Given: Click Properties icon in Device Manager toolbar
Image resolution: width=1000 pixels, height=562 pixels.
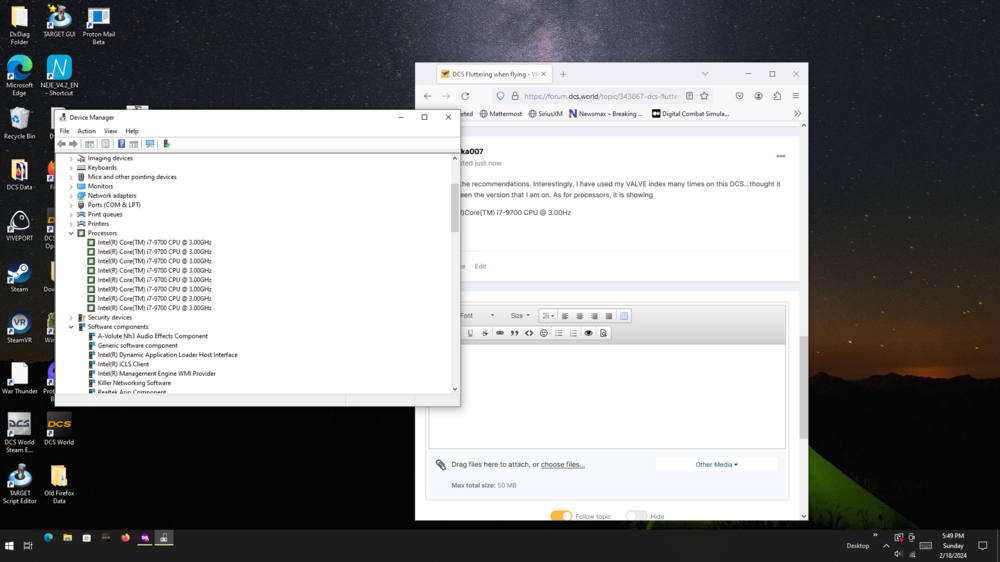Looking at the screenshot, I should tap(105, 144).
